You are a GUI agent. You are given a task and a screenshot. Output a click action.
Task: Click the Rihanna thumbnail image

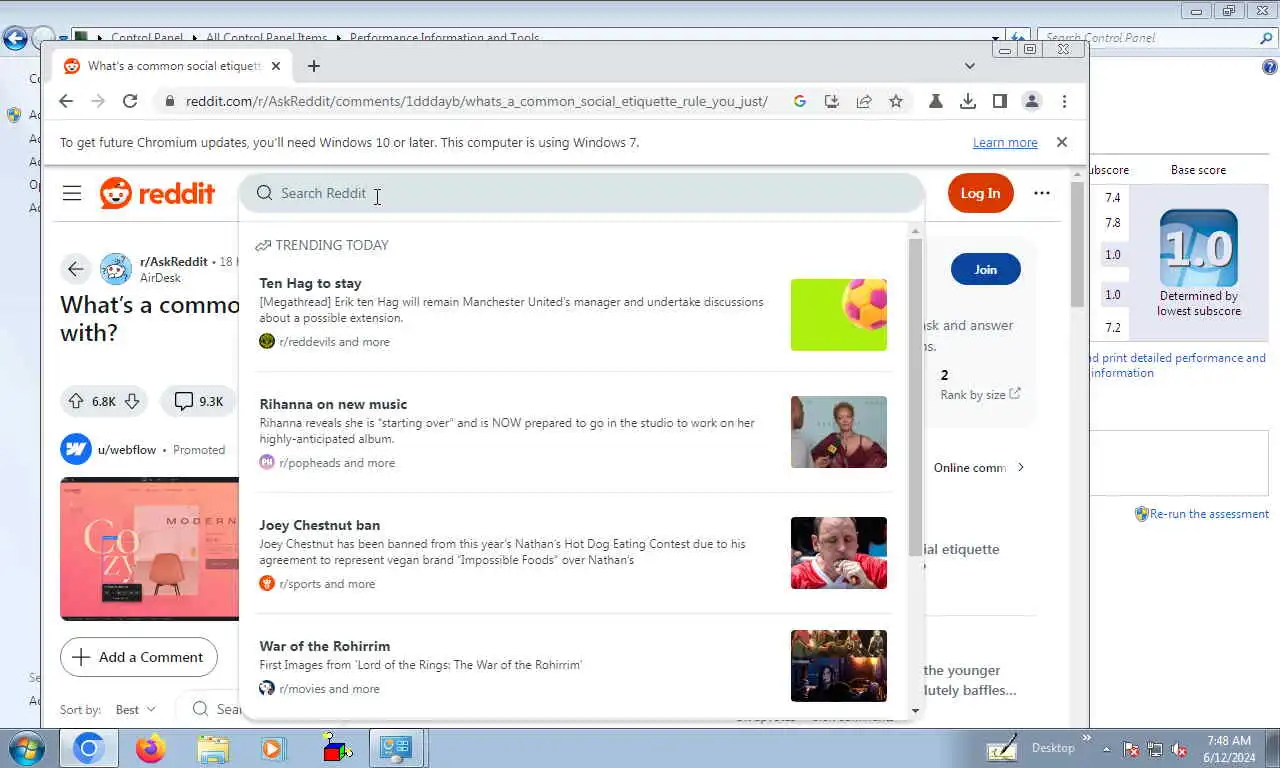tap(839, 432)
